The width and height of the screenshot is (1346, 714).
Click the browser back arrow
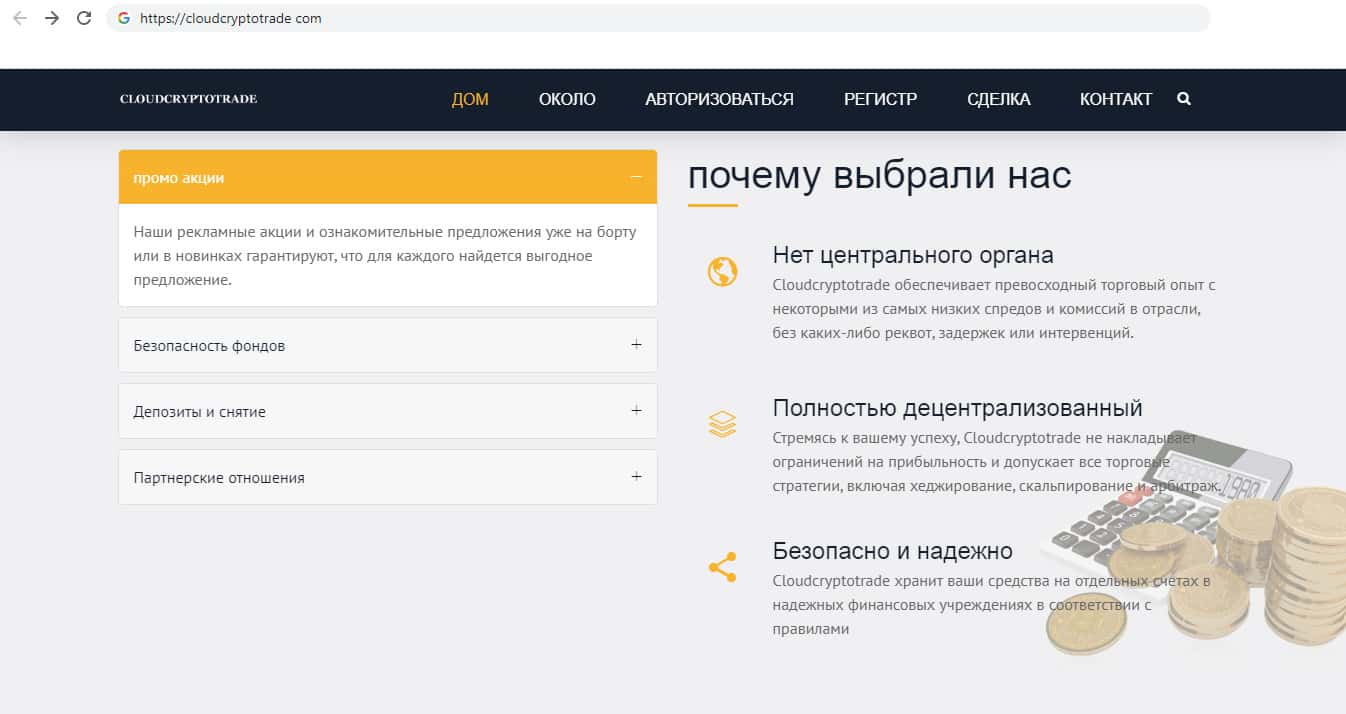click(20, 18)
